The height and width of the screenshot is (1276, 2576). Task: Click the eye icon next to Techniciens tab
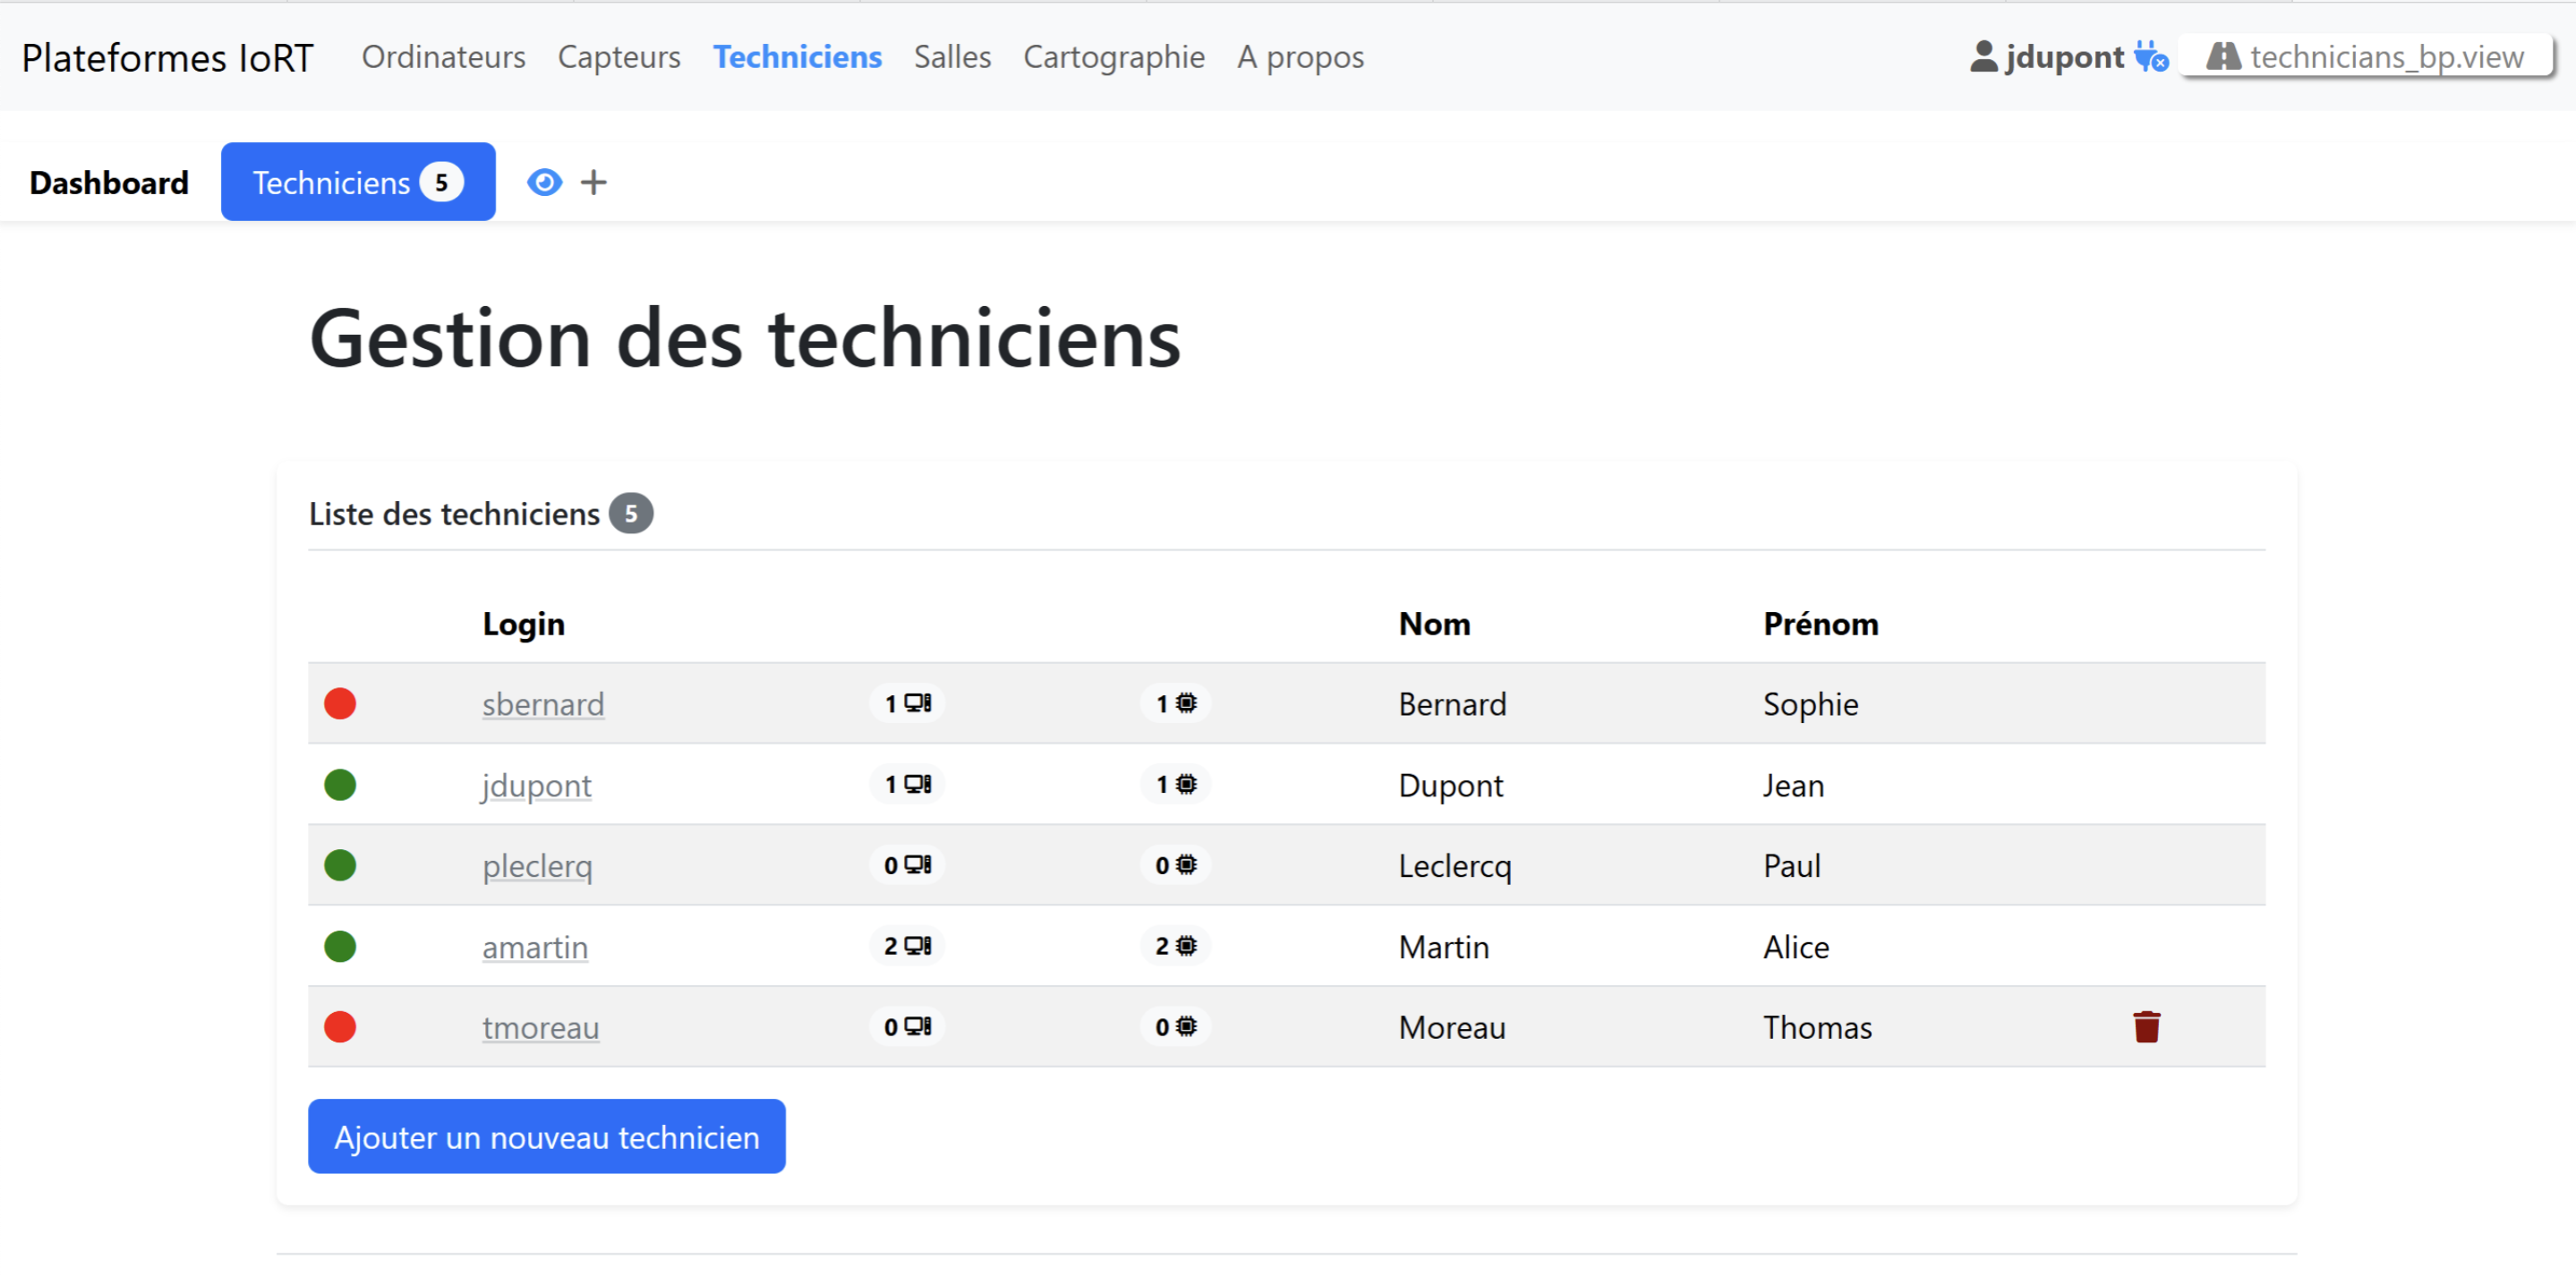(x=544, y=182)
